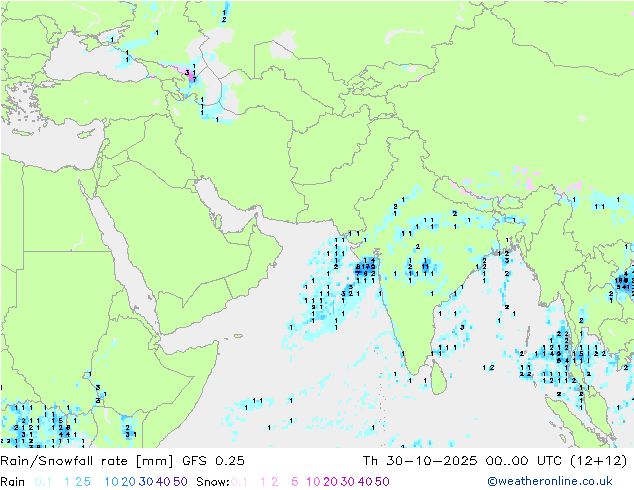This screenshot has width=634, height=490.
Task: Click the Snow legend value 40
Action: click(x=365, y=482)
